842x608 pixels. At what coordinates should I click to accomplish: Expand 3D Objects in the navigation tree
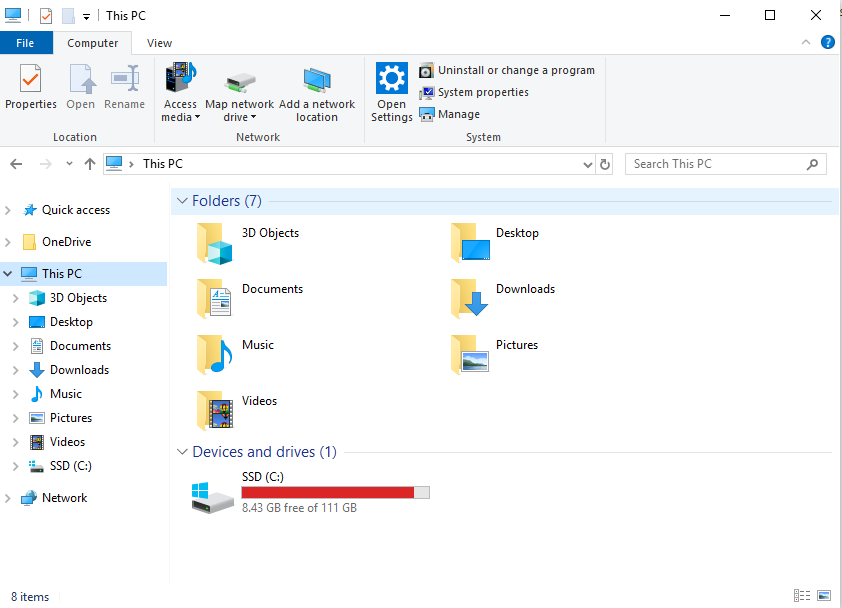(x=16, y=298)
